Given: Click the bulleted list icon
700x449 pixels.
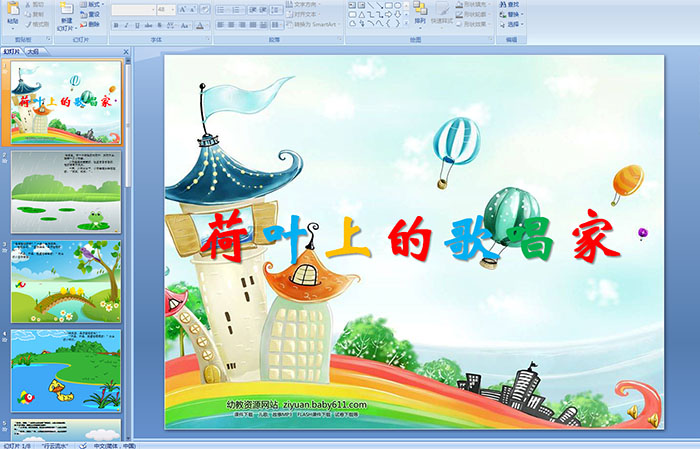Looking at the screenshot, I should click(221, 10).
